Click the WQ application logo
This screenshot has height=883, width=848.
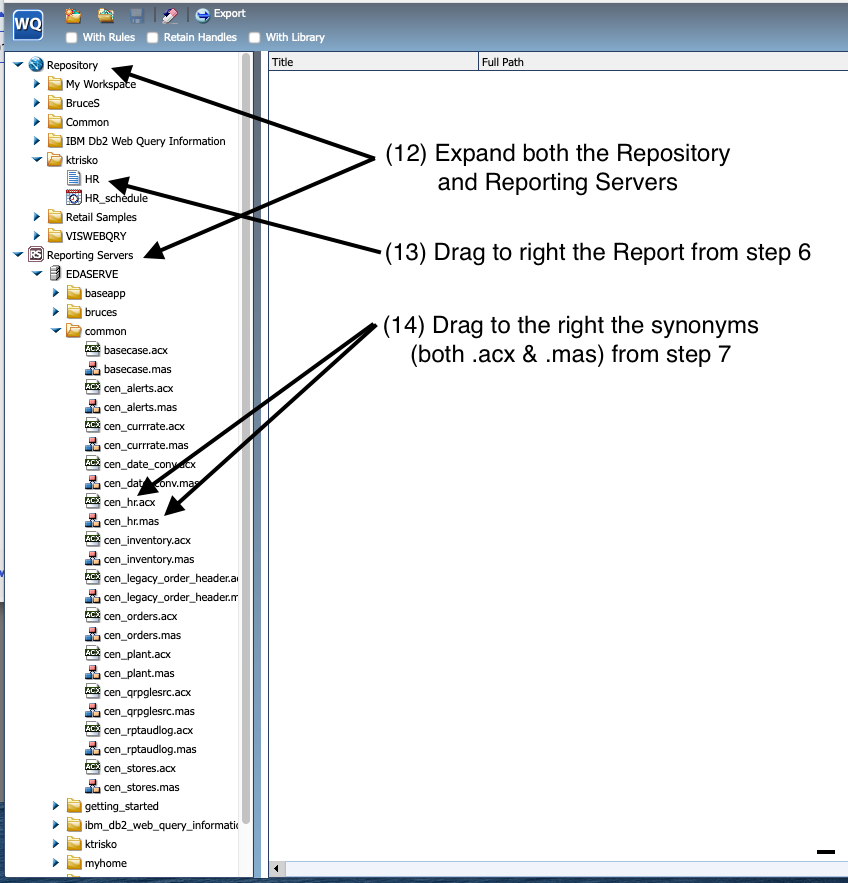click(26, 25)
